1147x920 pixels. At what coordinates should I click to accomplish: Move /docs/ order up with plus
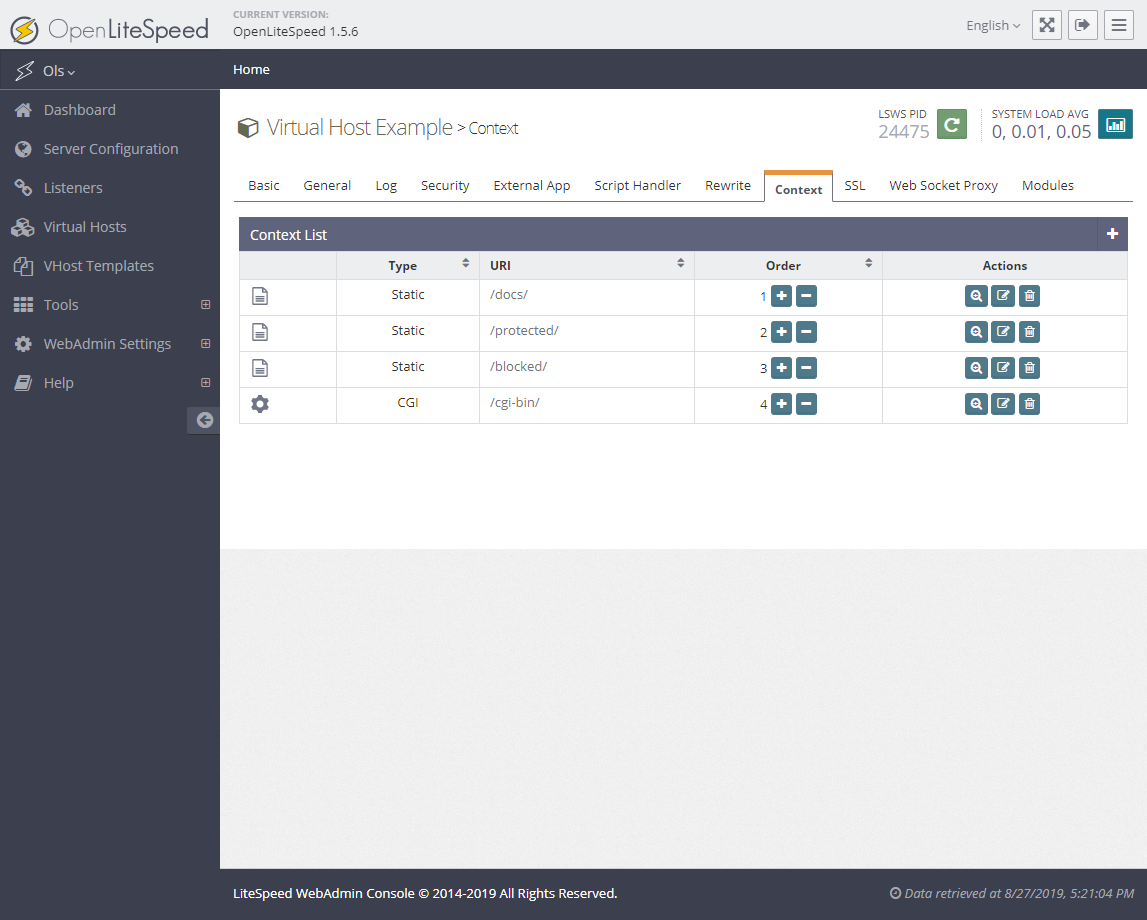pos(781,296)
